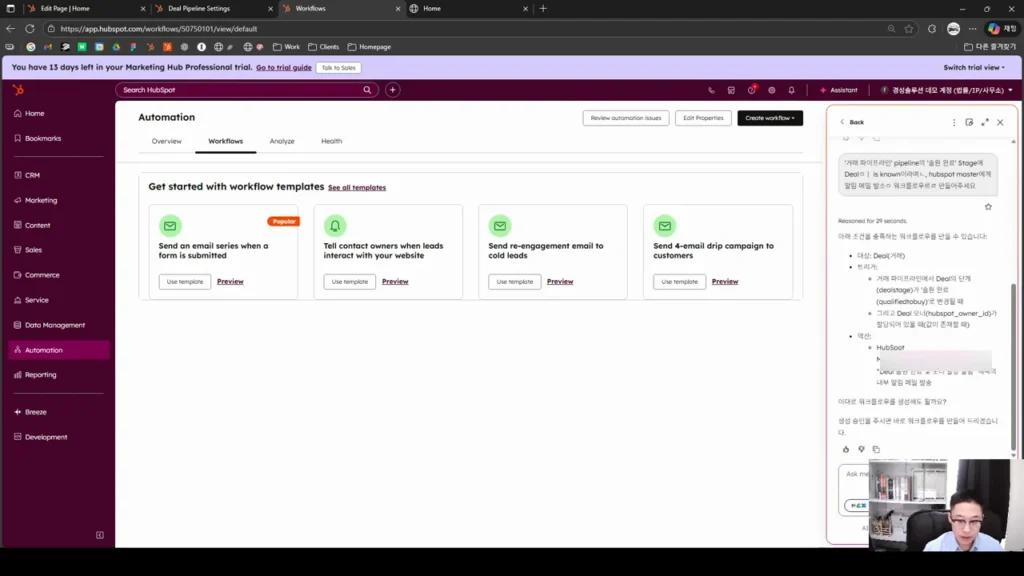This screenshot has height=576, width=1024.
Task: Click the Go to trial guide link
Action: (x=283, y=67)
